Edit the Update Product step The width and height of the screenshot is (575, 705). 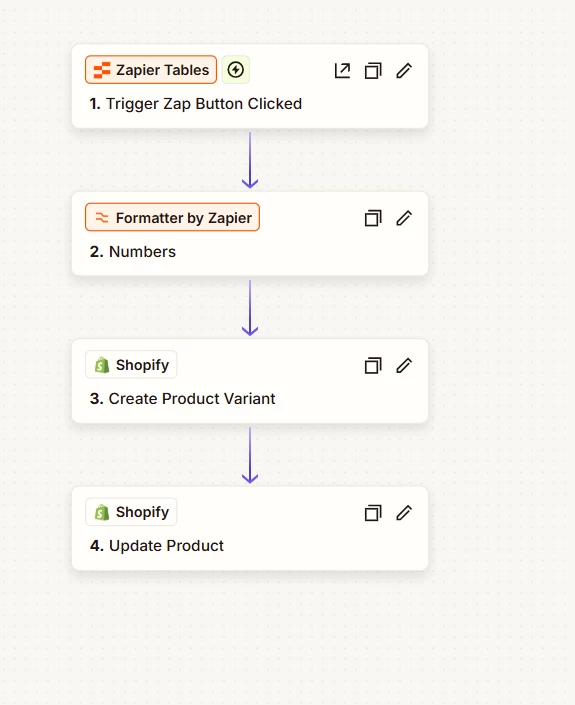point(404,513)
